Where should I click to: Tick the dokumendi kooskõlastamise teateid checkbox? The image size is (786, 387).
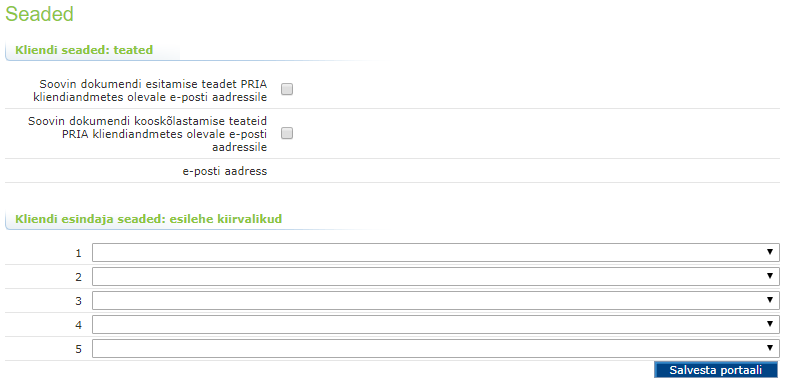click(287, 133)
